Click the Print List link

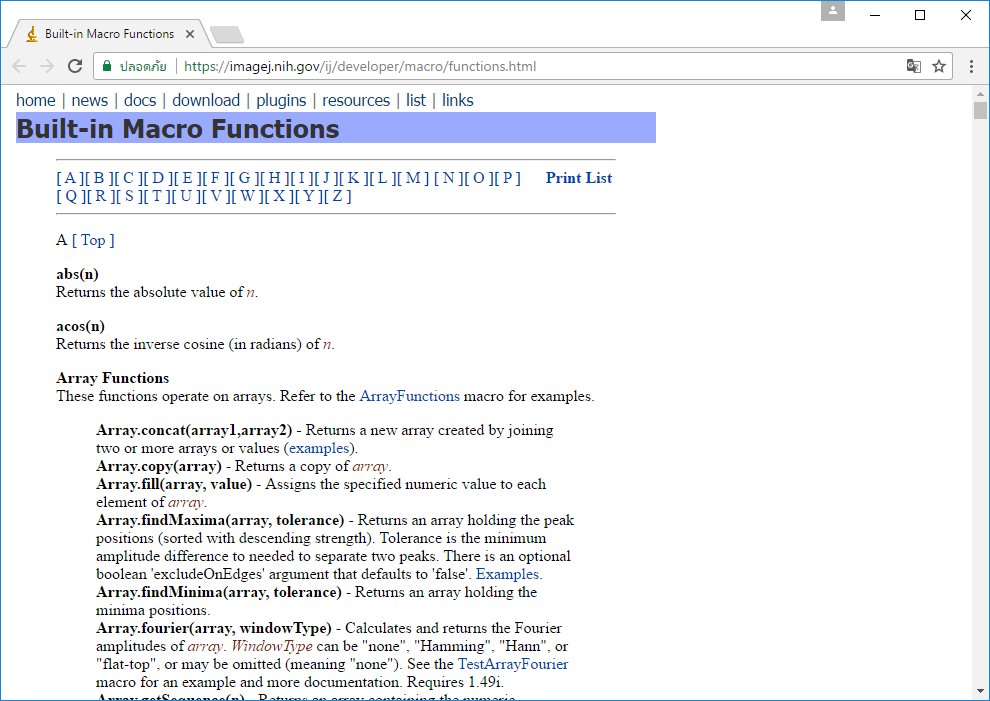[x=578, y=178]
